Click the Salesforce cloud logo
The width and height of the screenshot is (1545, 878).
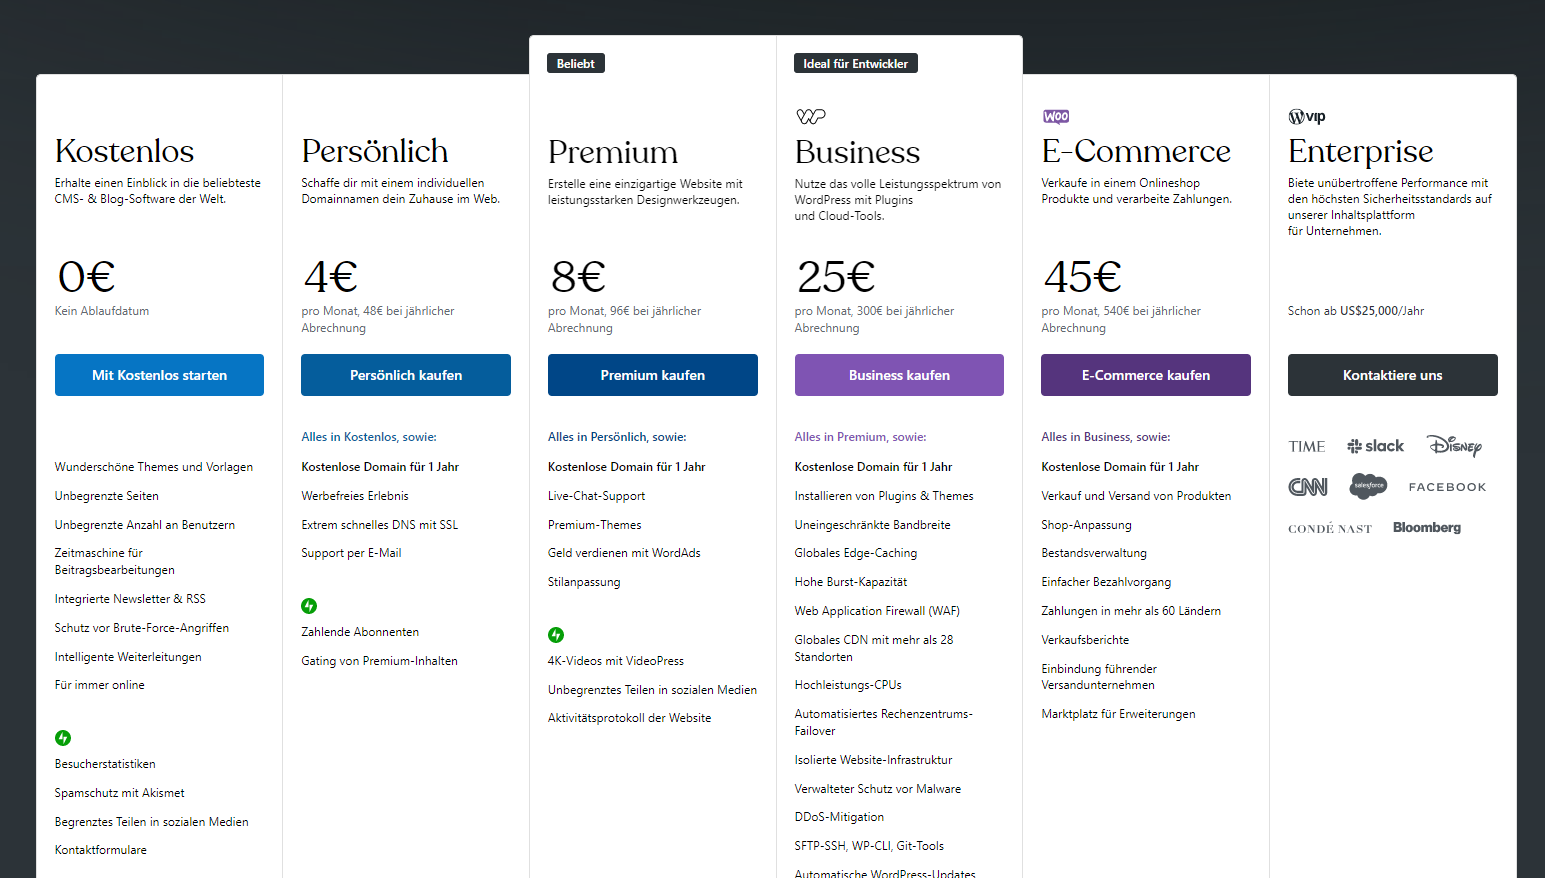[x=1369, y=486]
